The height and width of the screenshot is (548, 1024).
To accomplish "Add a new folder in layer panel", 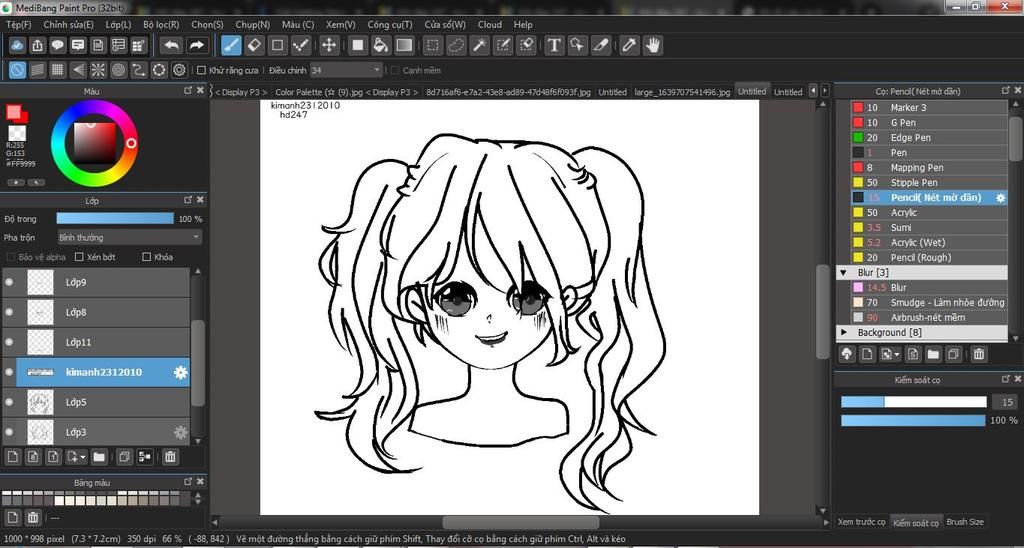I will coord(99,457).
